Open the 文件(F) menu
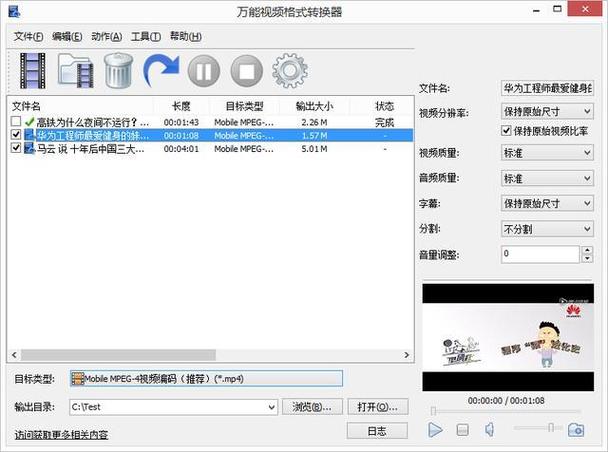This screenshot has width=608, height=452. pos(28,36)
